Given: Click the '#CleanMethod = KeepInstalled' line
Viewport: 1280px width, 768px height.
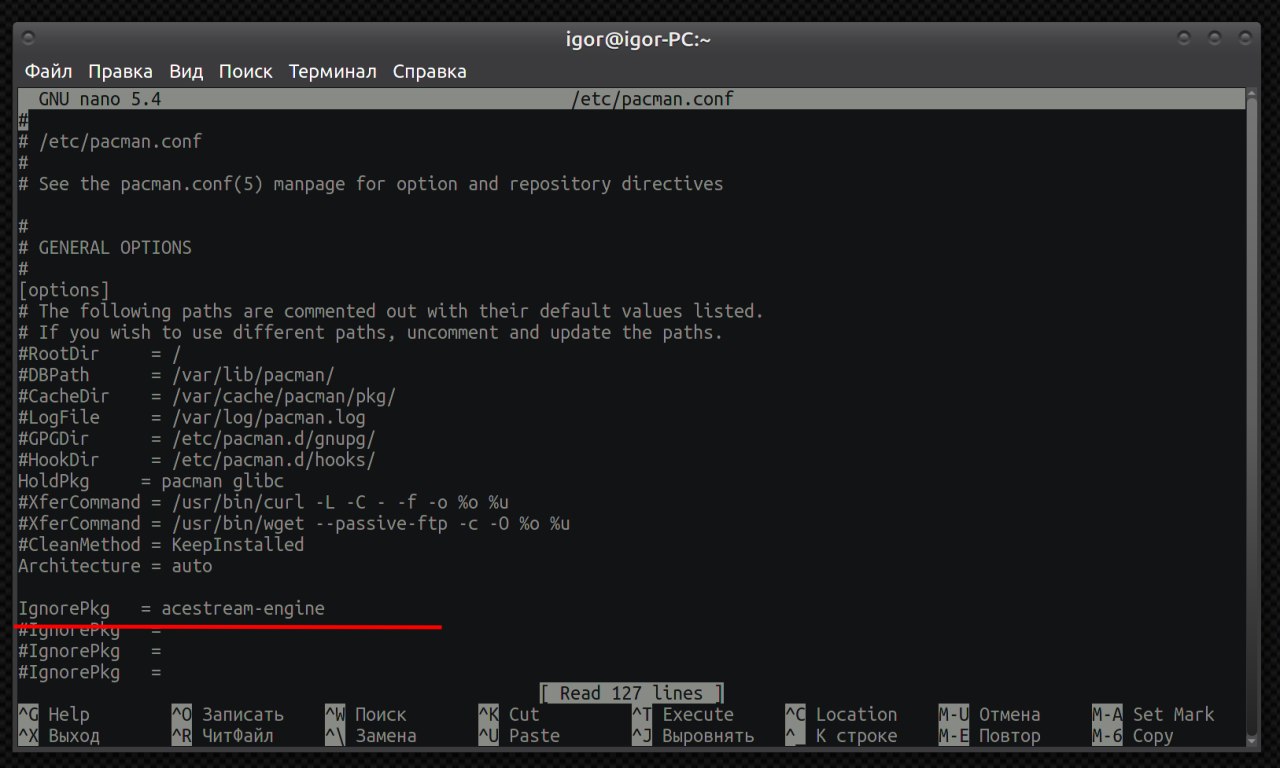Looking at the screenshot, I should (x=161, y=545).
